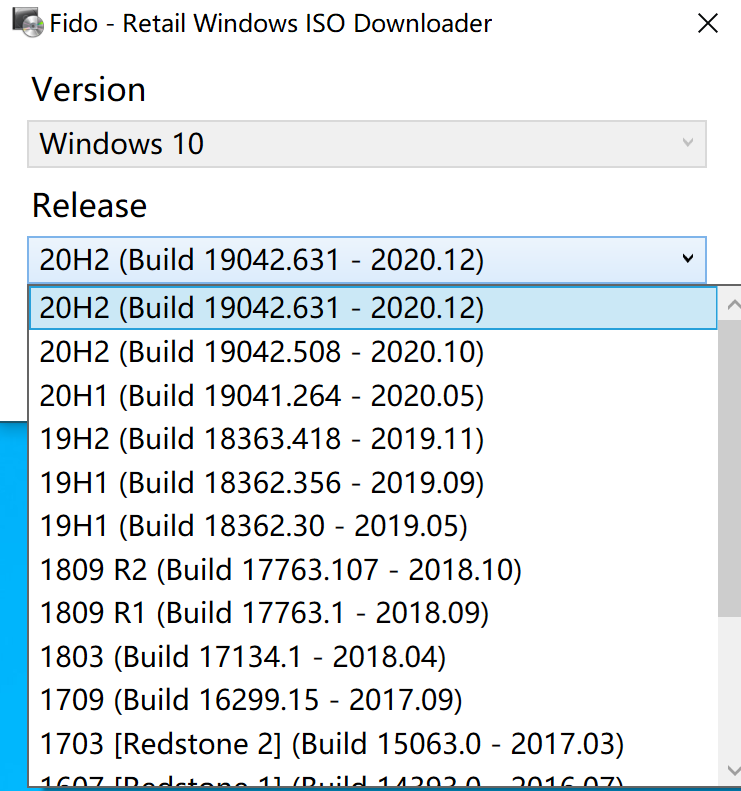Select 20H2 Build 19042.508 release
The height and width of the screenshot is (791, 741).
coord(373,352)
